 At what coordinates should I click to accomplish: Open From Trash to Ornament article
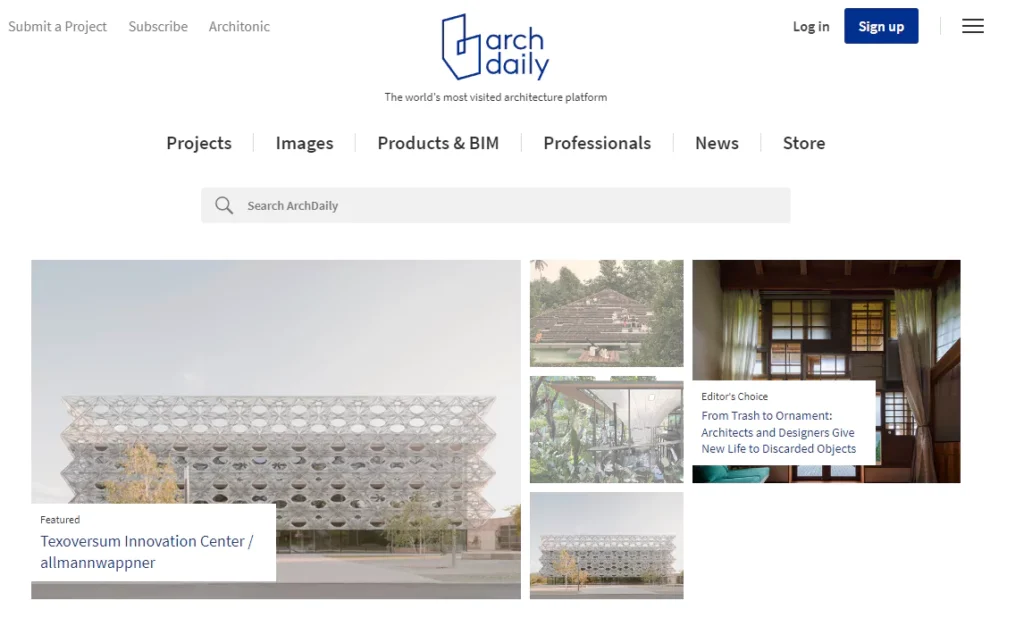pos(778,432)
